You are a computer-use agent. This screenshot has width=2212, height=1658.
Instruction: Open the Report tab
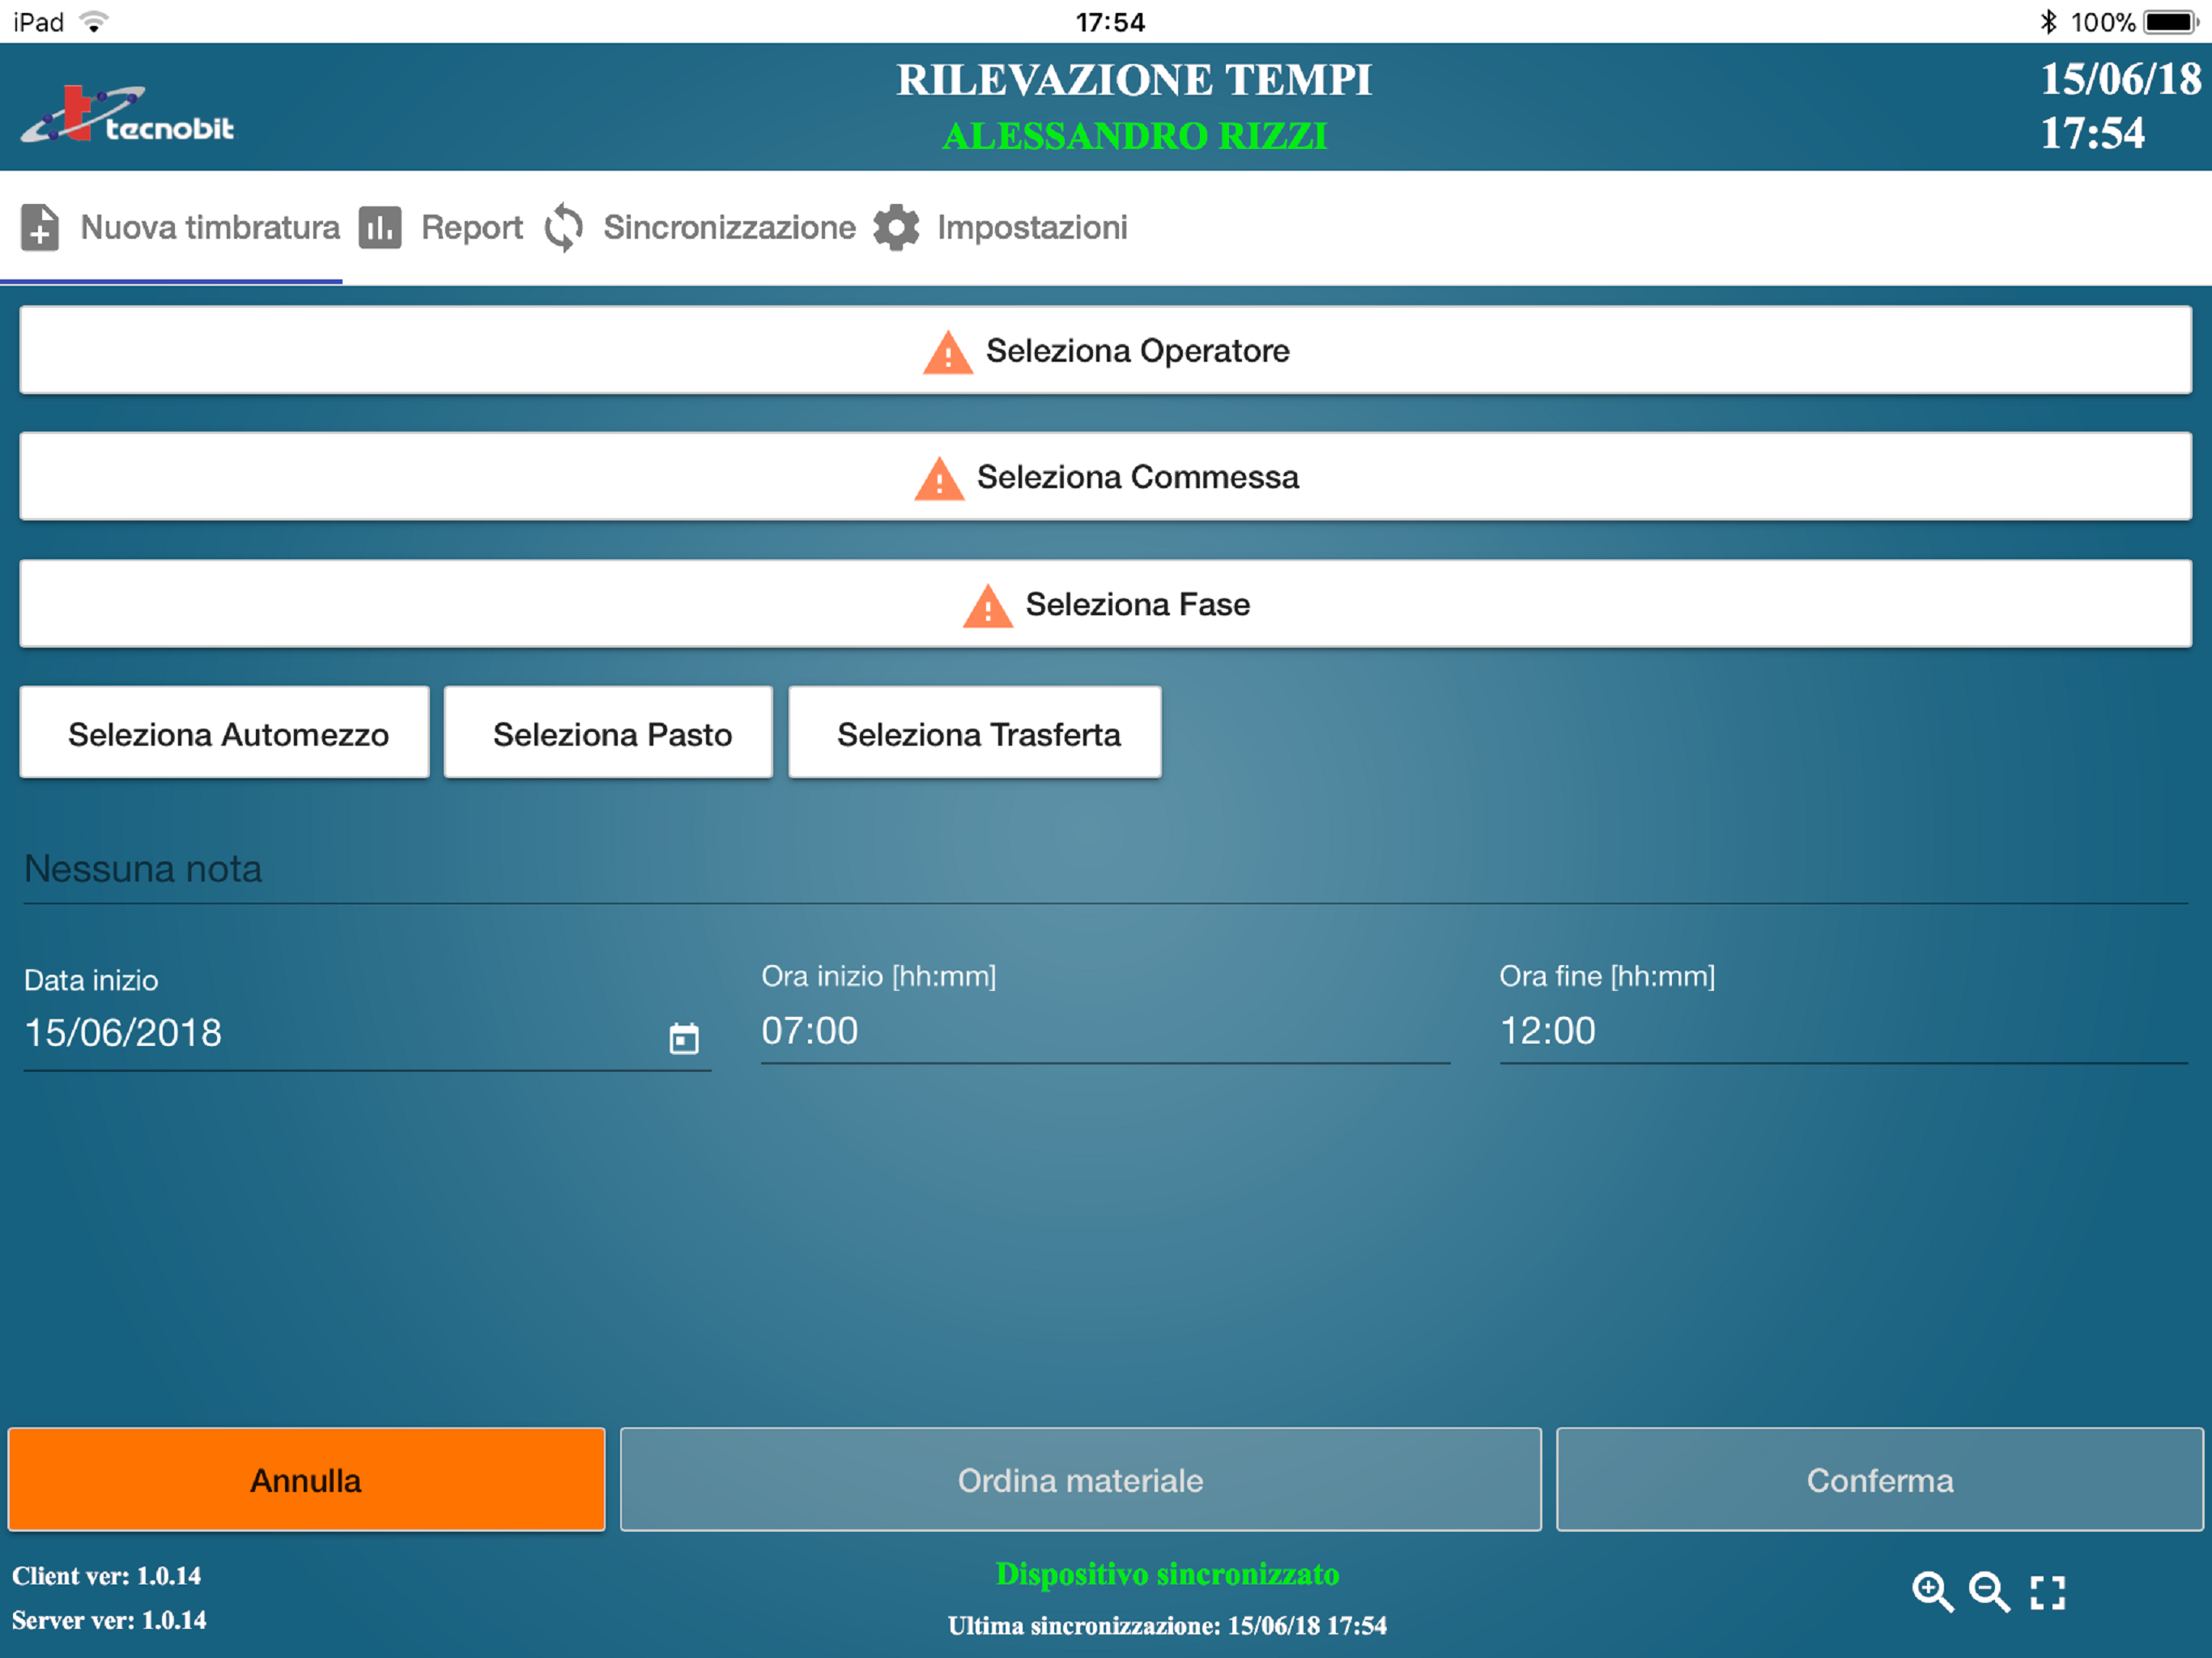[x=441, y=228]
